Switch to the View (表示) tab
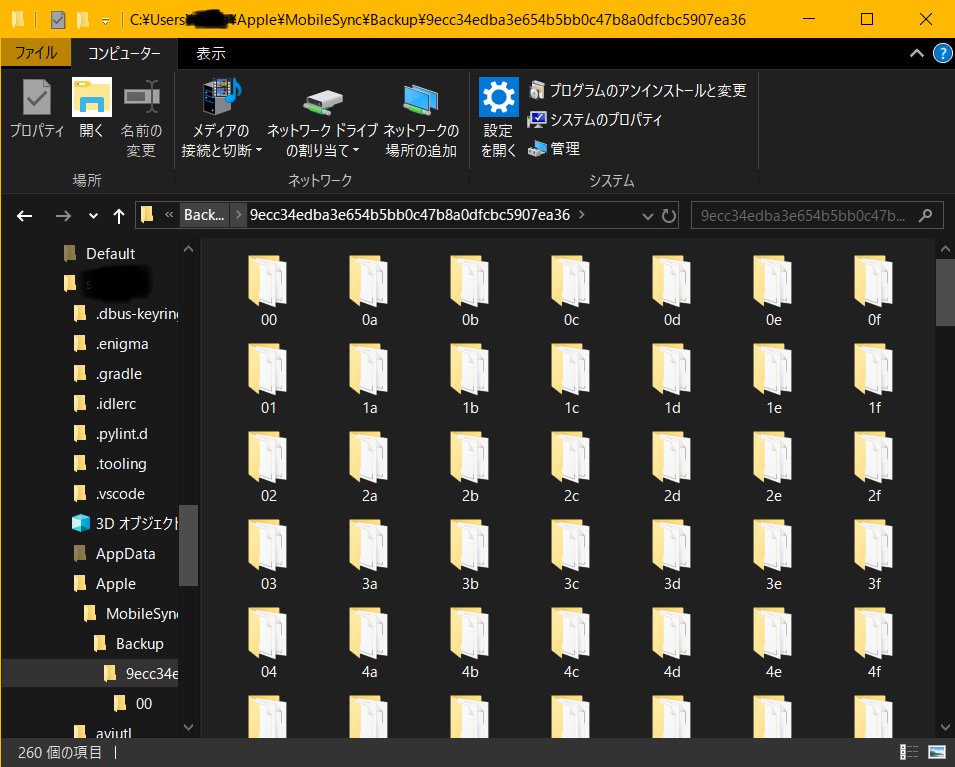This screenshot has width=955, height=767. [210, 54]
